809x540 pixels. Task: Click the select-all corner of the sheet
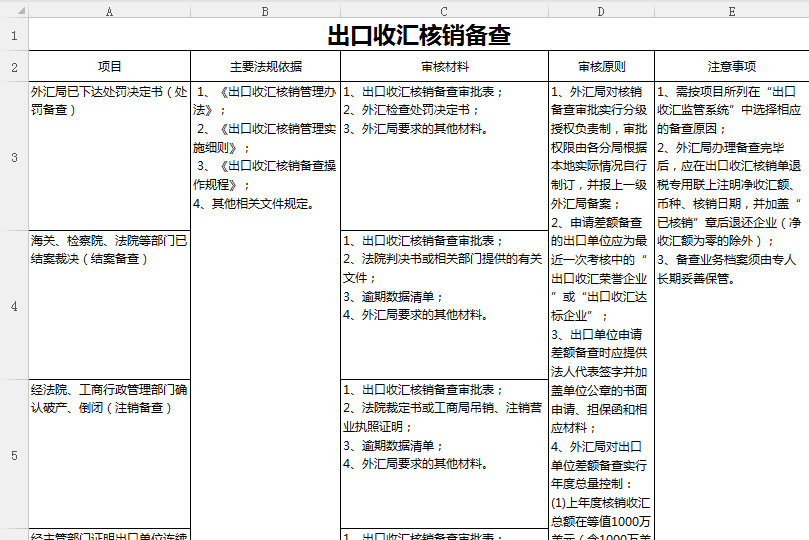14,10
